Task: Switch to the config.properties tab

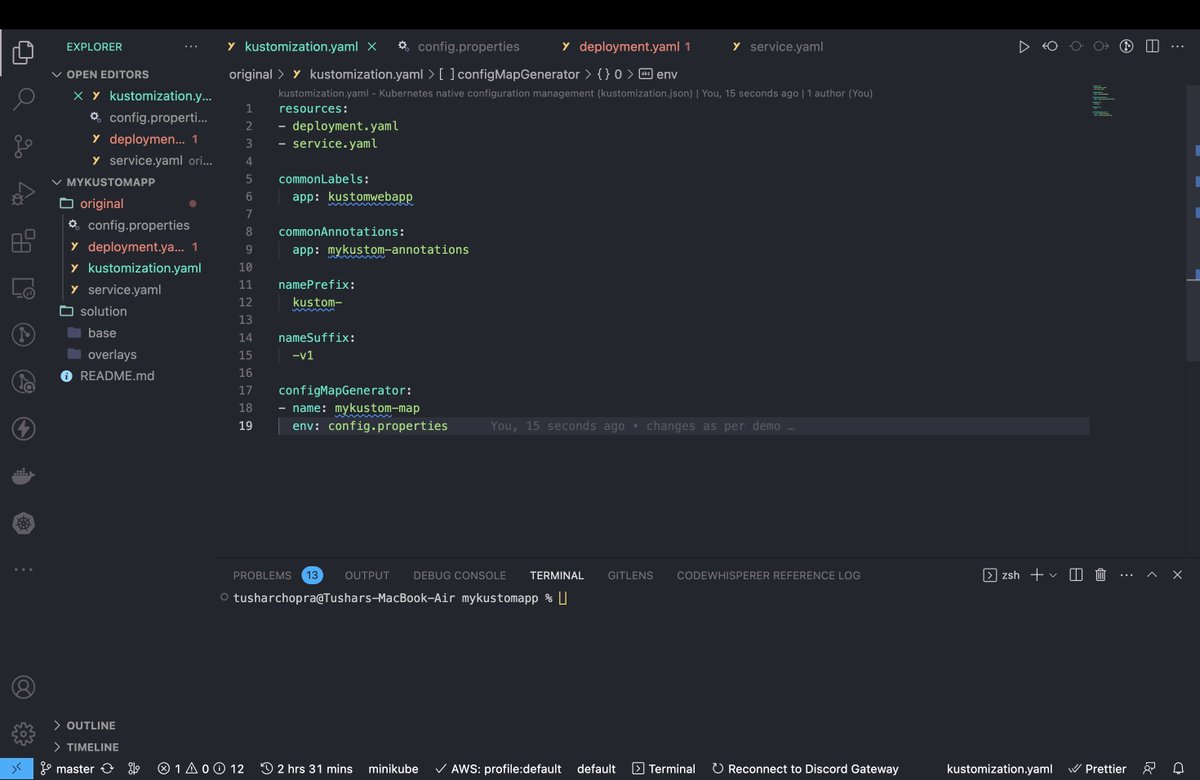Action: (468, 46)
